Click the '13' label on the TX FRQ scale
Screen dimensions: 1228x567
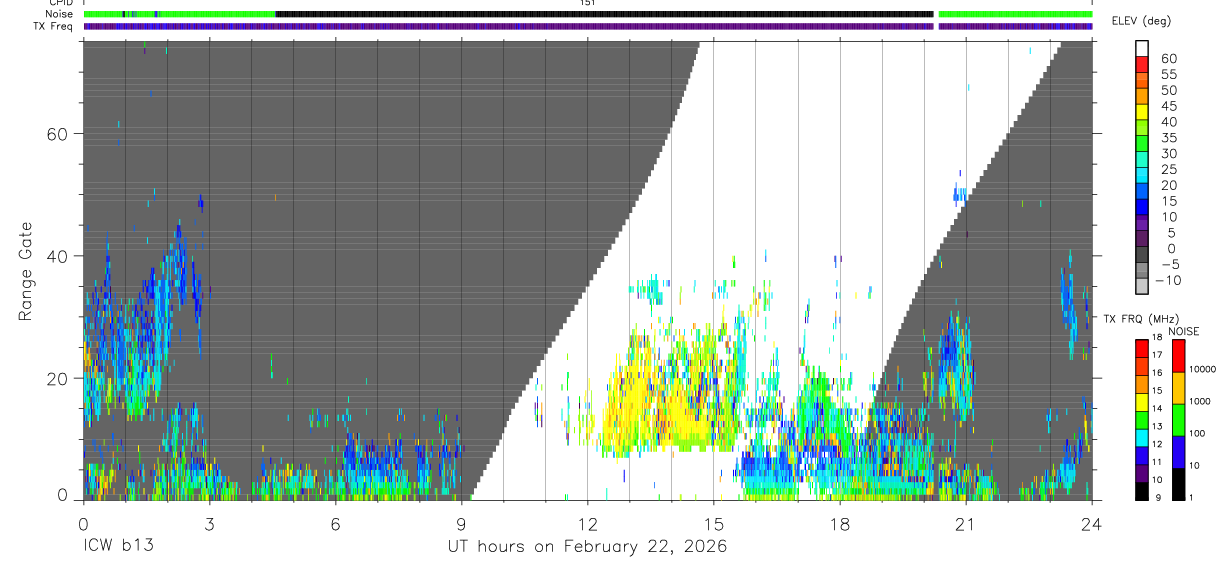(1157, 426)
